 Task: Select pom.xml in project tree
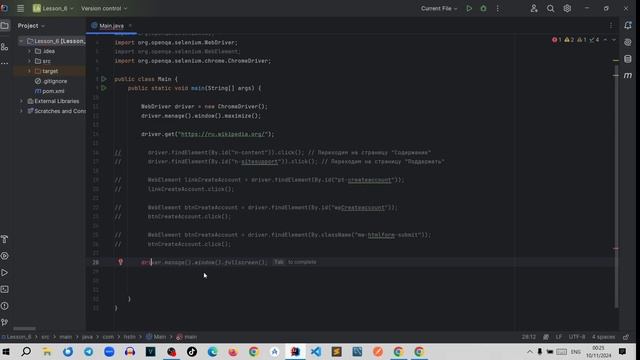coord(53,91)
